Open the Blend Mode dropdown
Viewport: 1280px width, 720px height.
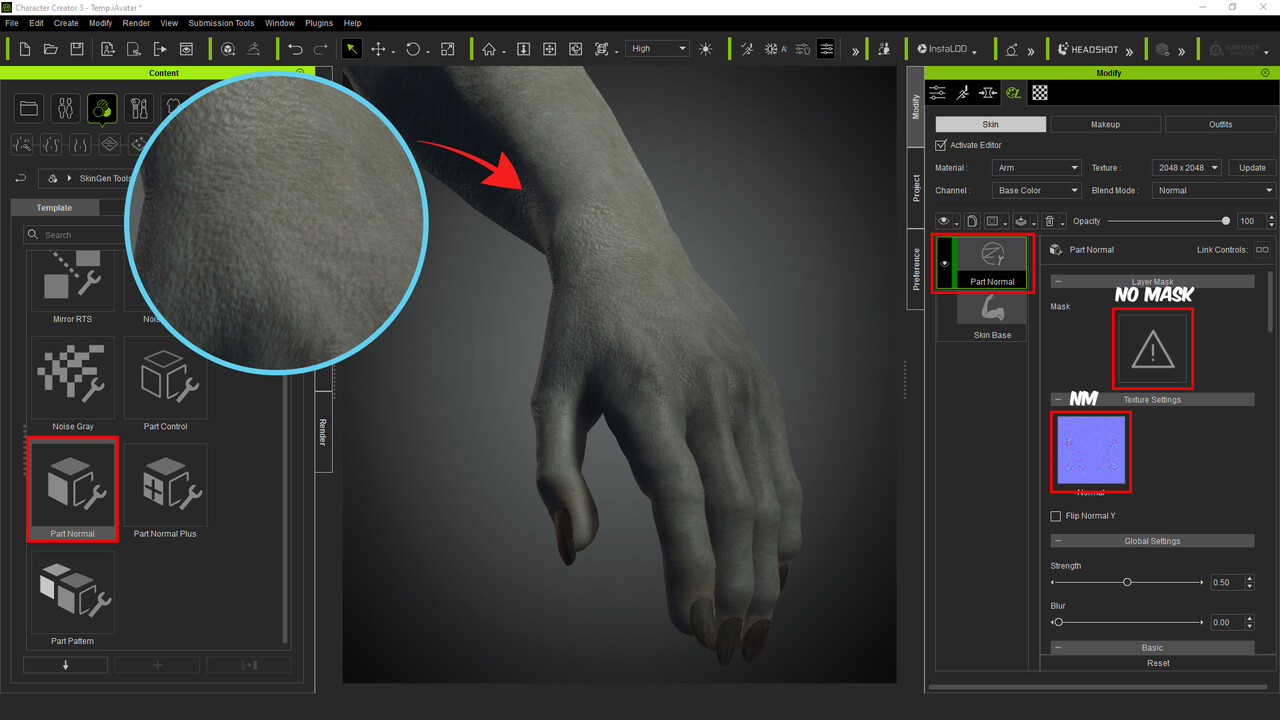tap(1214, 190)
